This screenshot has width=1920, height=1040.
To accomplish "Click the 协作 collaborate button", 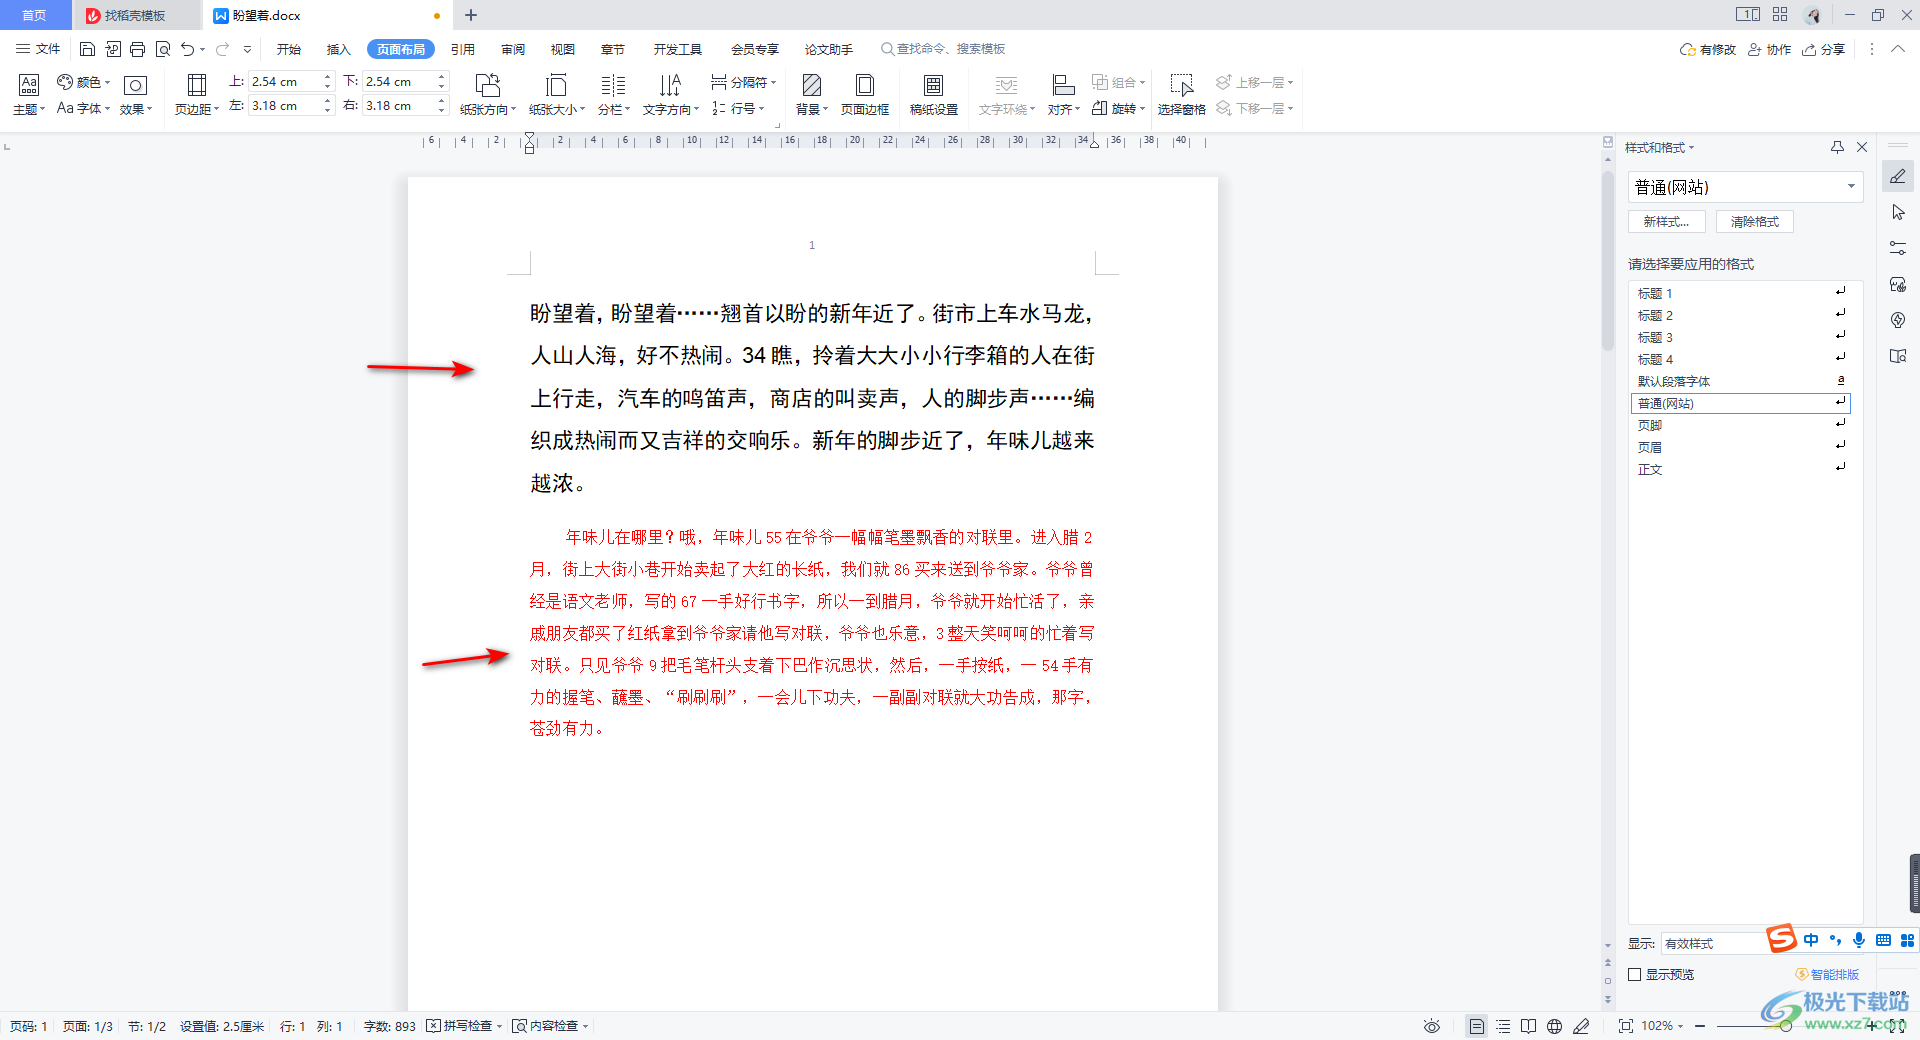I will [1769, 49].
